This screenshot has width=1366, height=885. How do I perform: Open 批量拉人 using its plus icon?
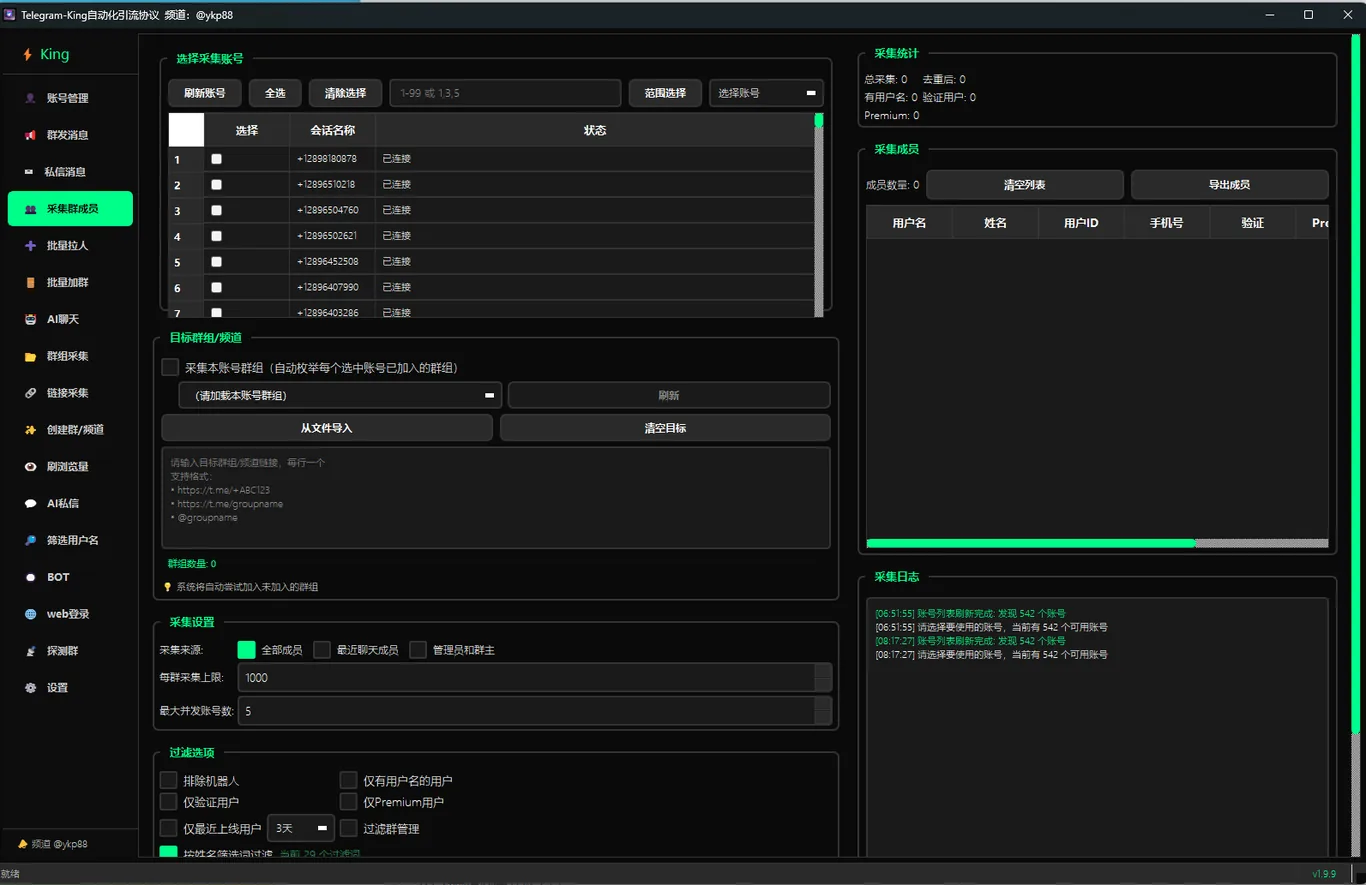tap(30, 245)
